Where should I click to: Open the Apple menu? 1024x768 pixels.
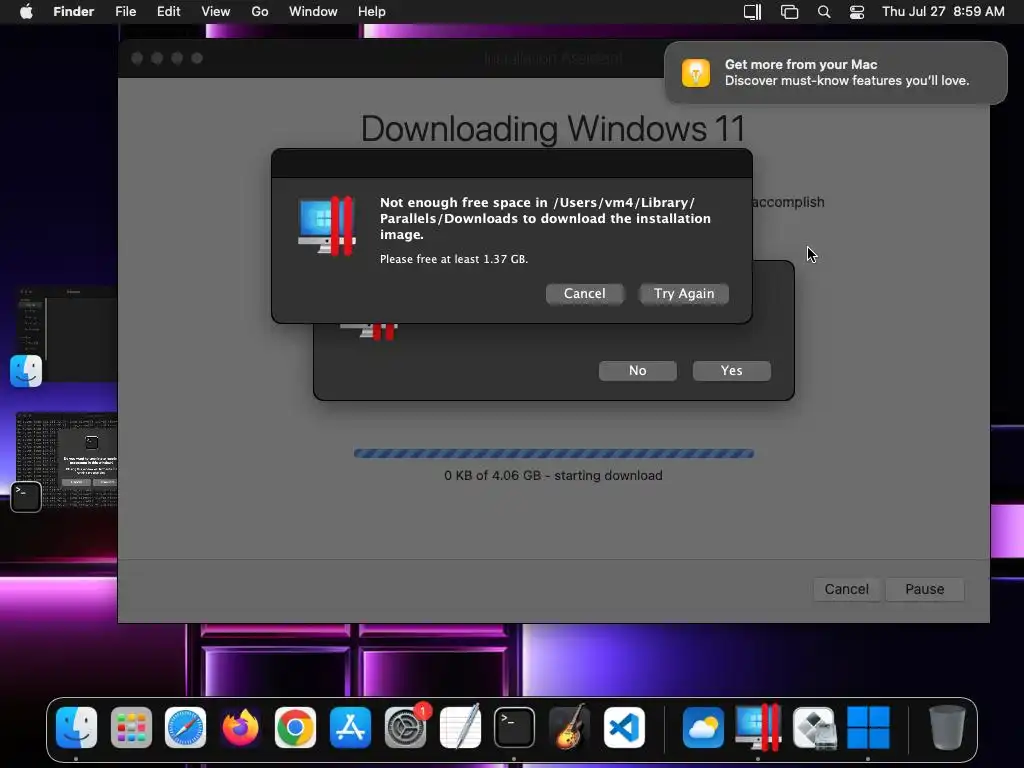click(26, 11)
